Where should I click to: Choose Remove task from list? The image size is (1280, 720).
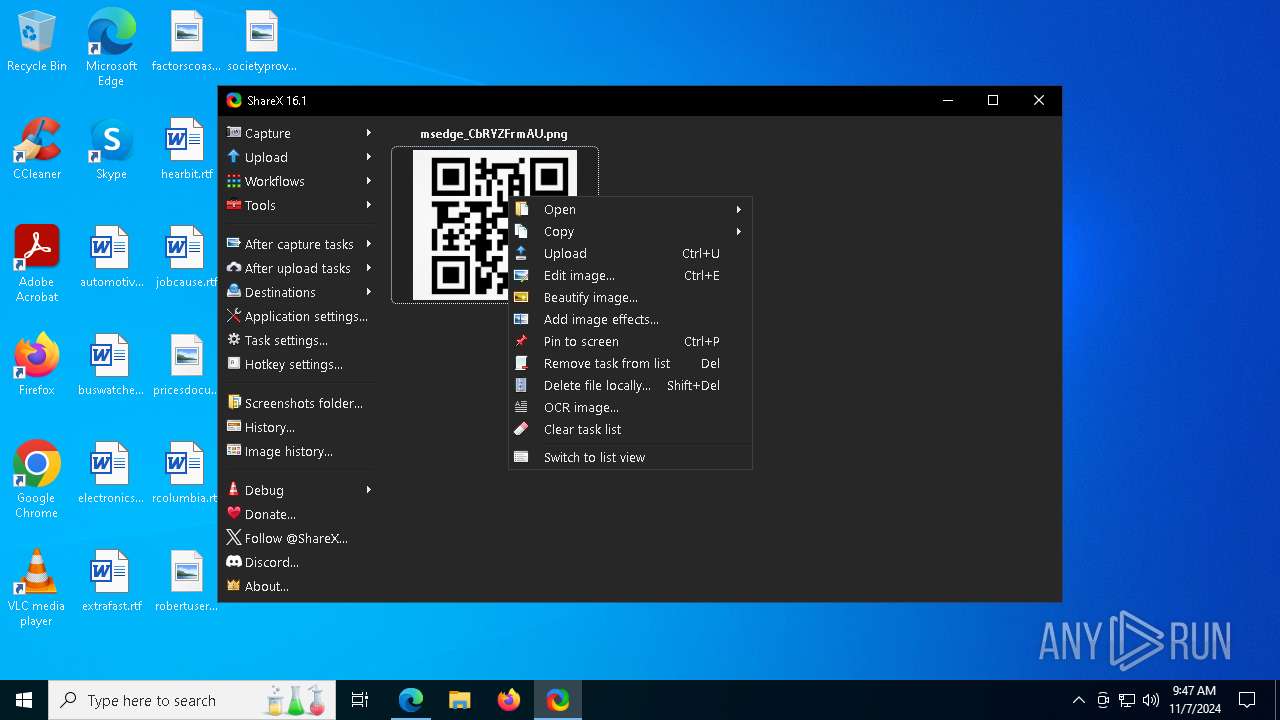pos(630,363)
